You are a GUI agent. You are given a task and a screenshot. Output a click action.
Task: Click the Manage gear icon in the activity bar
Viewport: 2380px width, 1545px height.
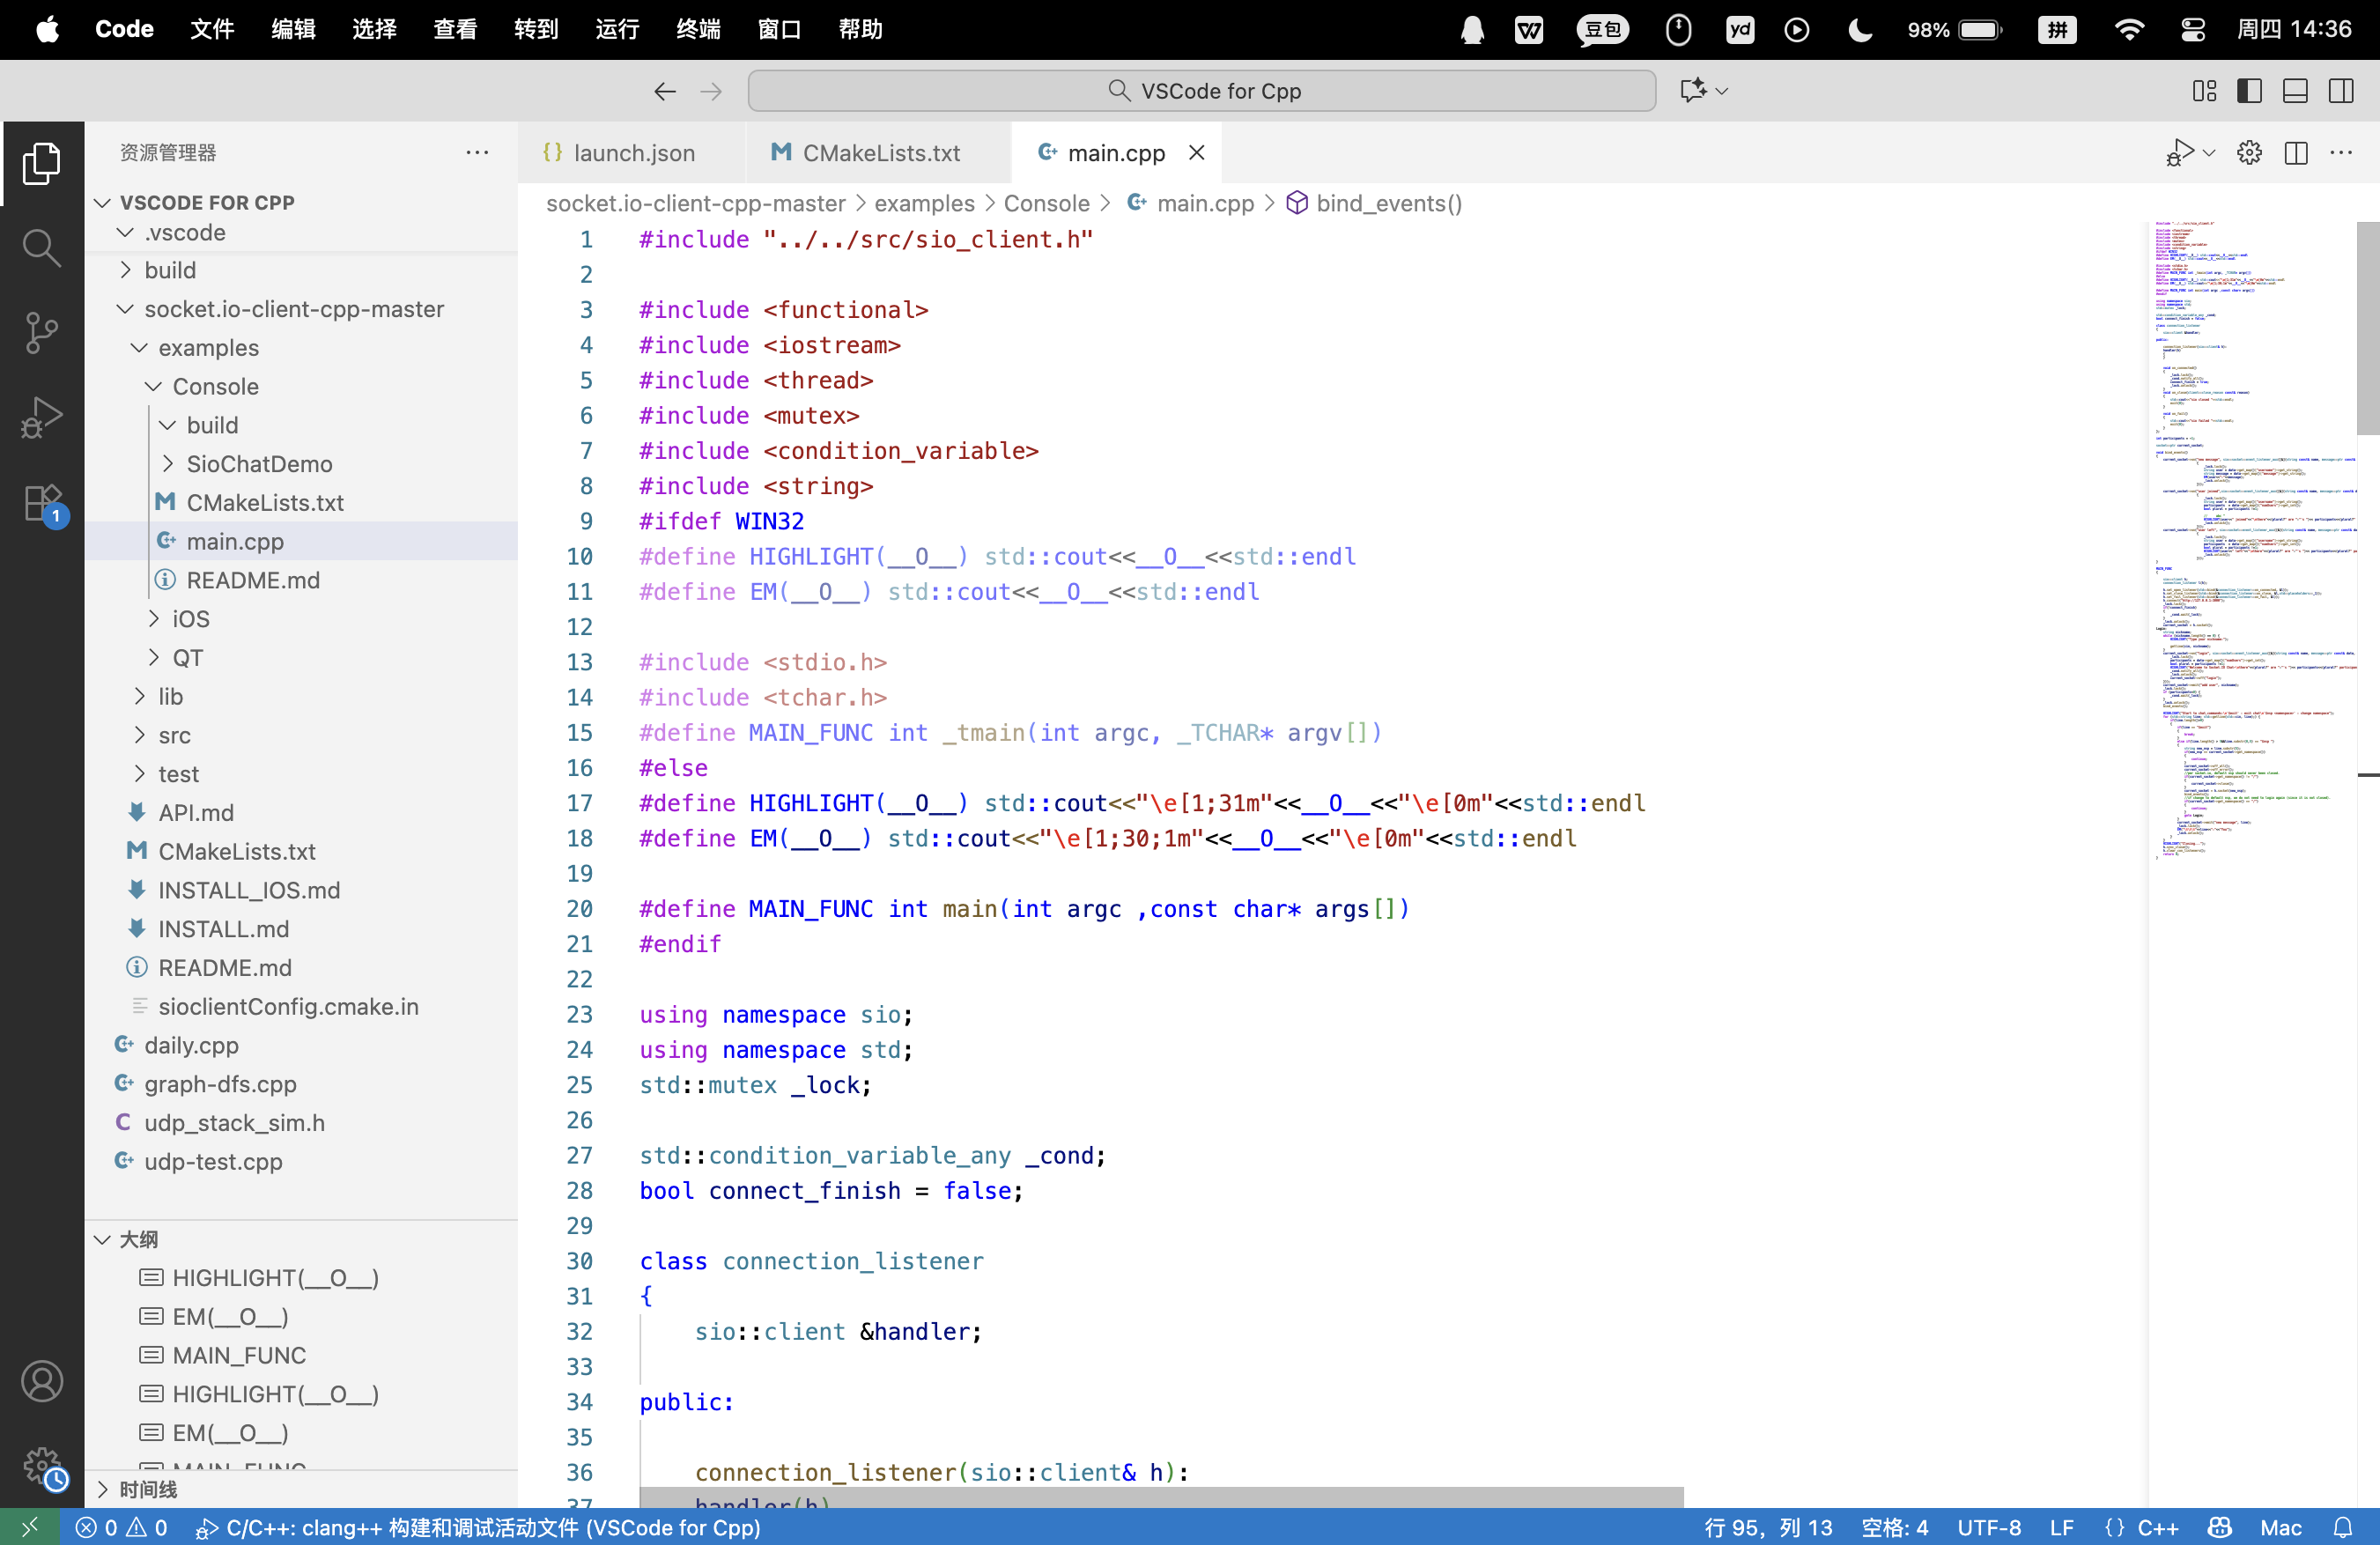[41, 1466]
